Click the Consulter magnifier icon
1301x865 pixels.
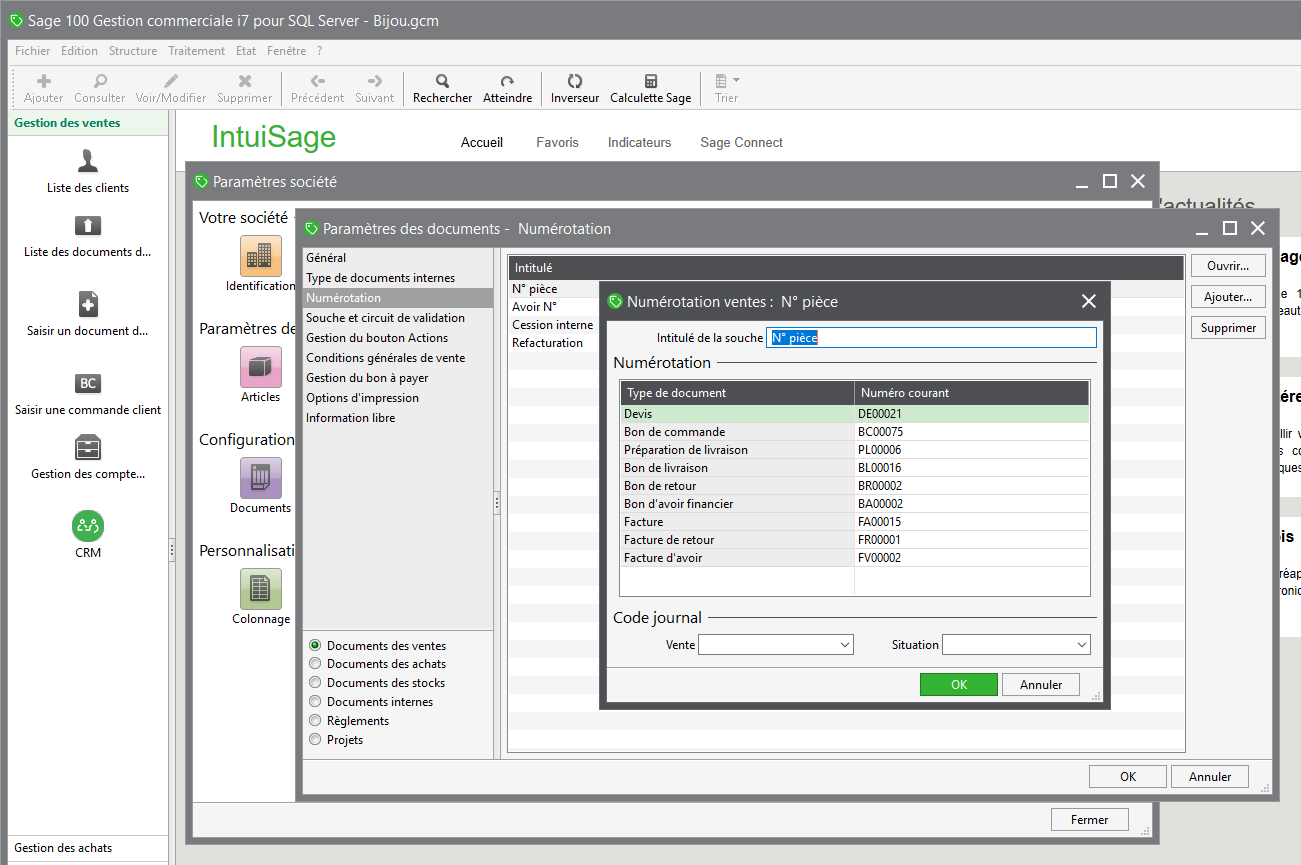100,81
